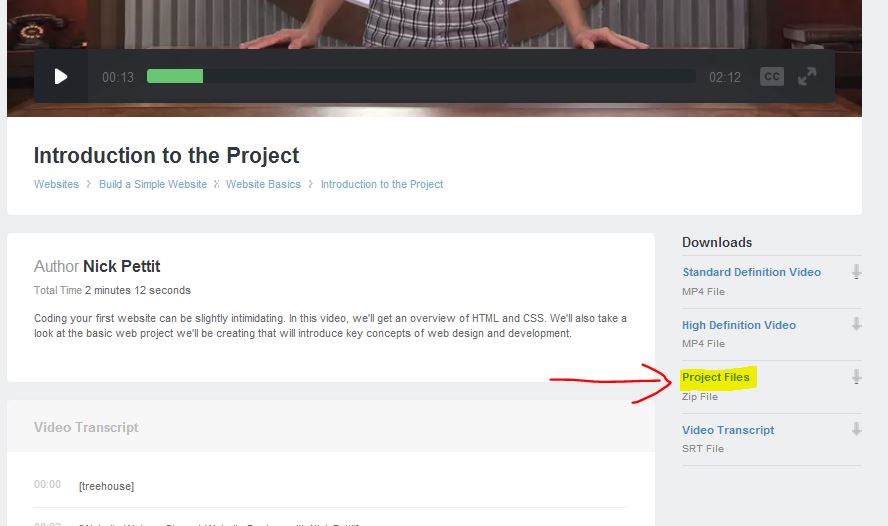Toggle closed captions with the CC button
888x526 pixels.
(x=772, y=76)
